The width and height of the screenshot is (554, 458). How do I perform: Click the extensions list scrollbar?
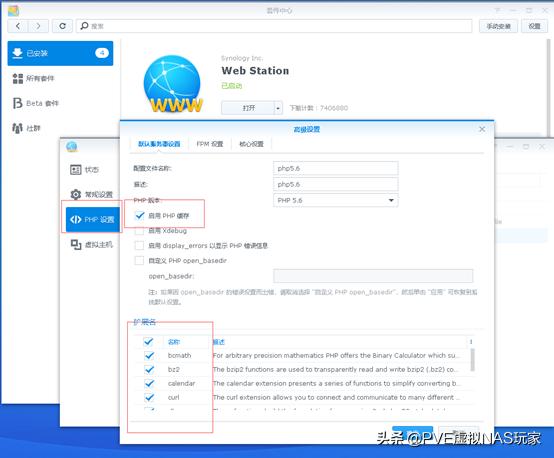(472, 360)
